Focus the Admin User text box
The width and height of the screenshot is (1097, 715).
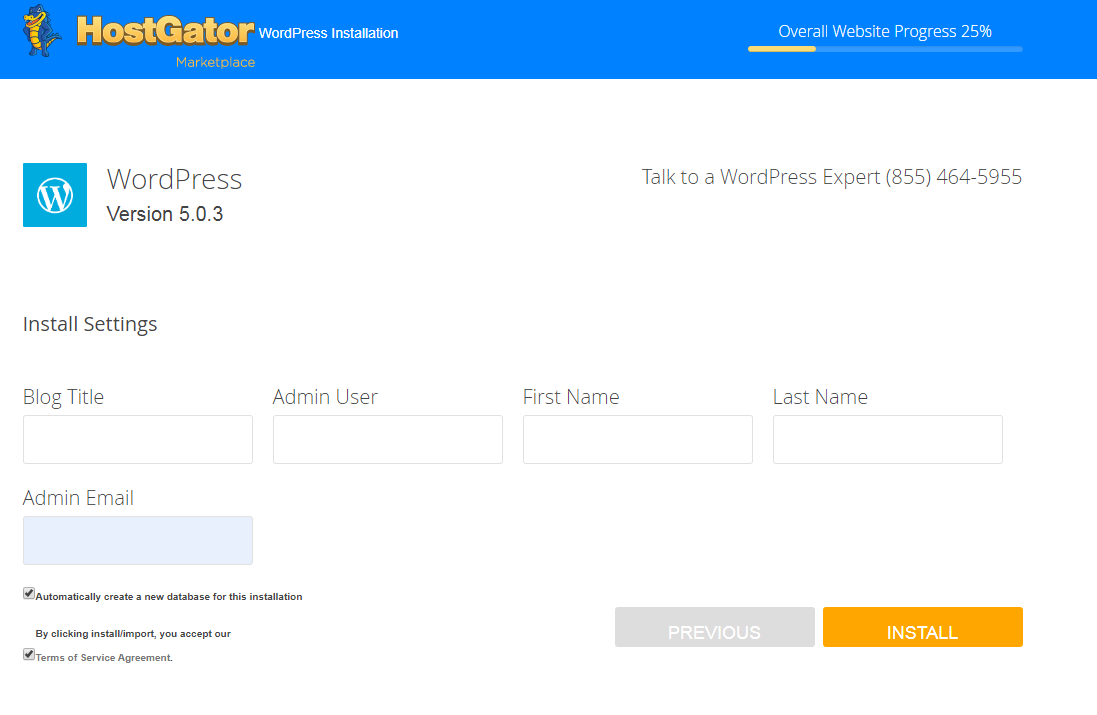388,439
